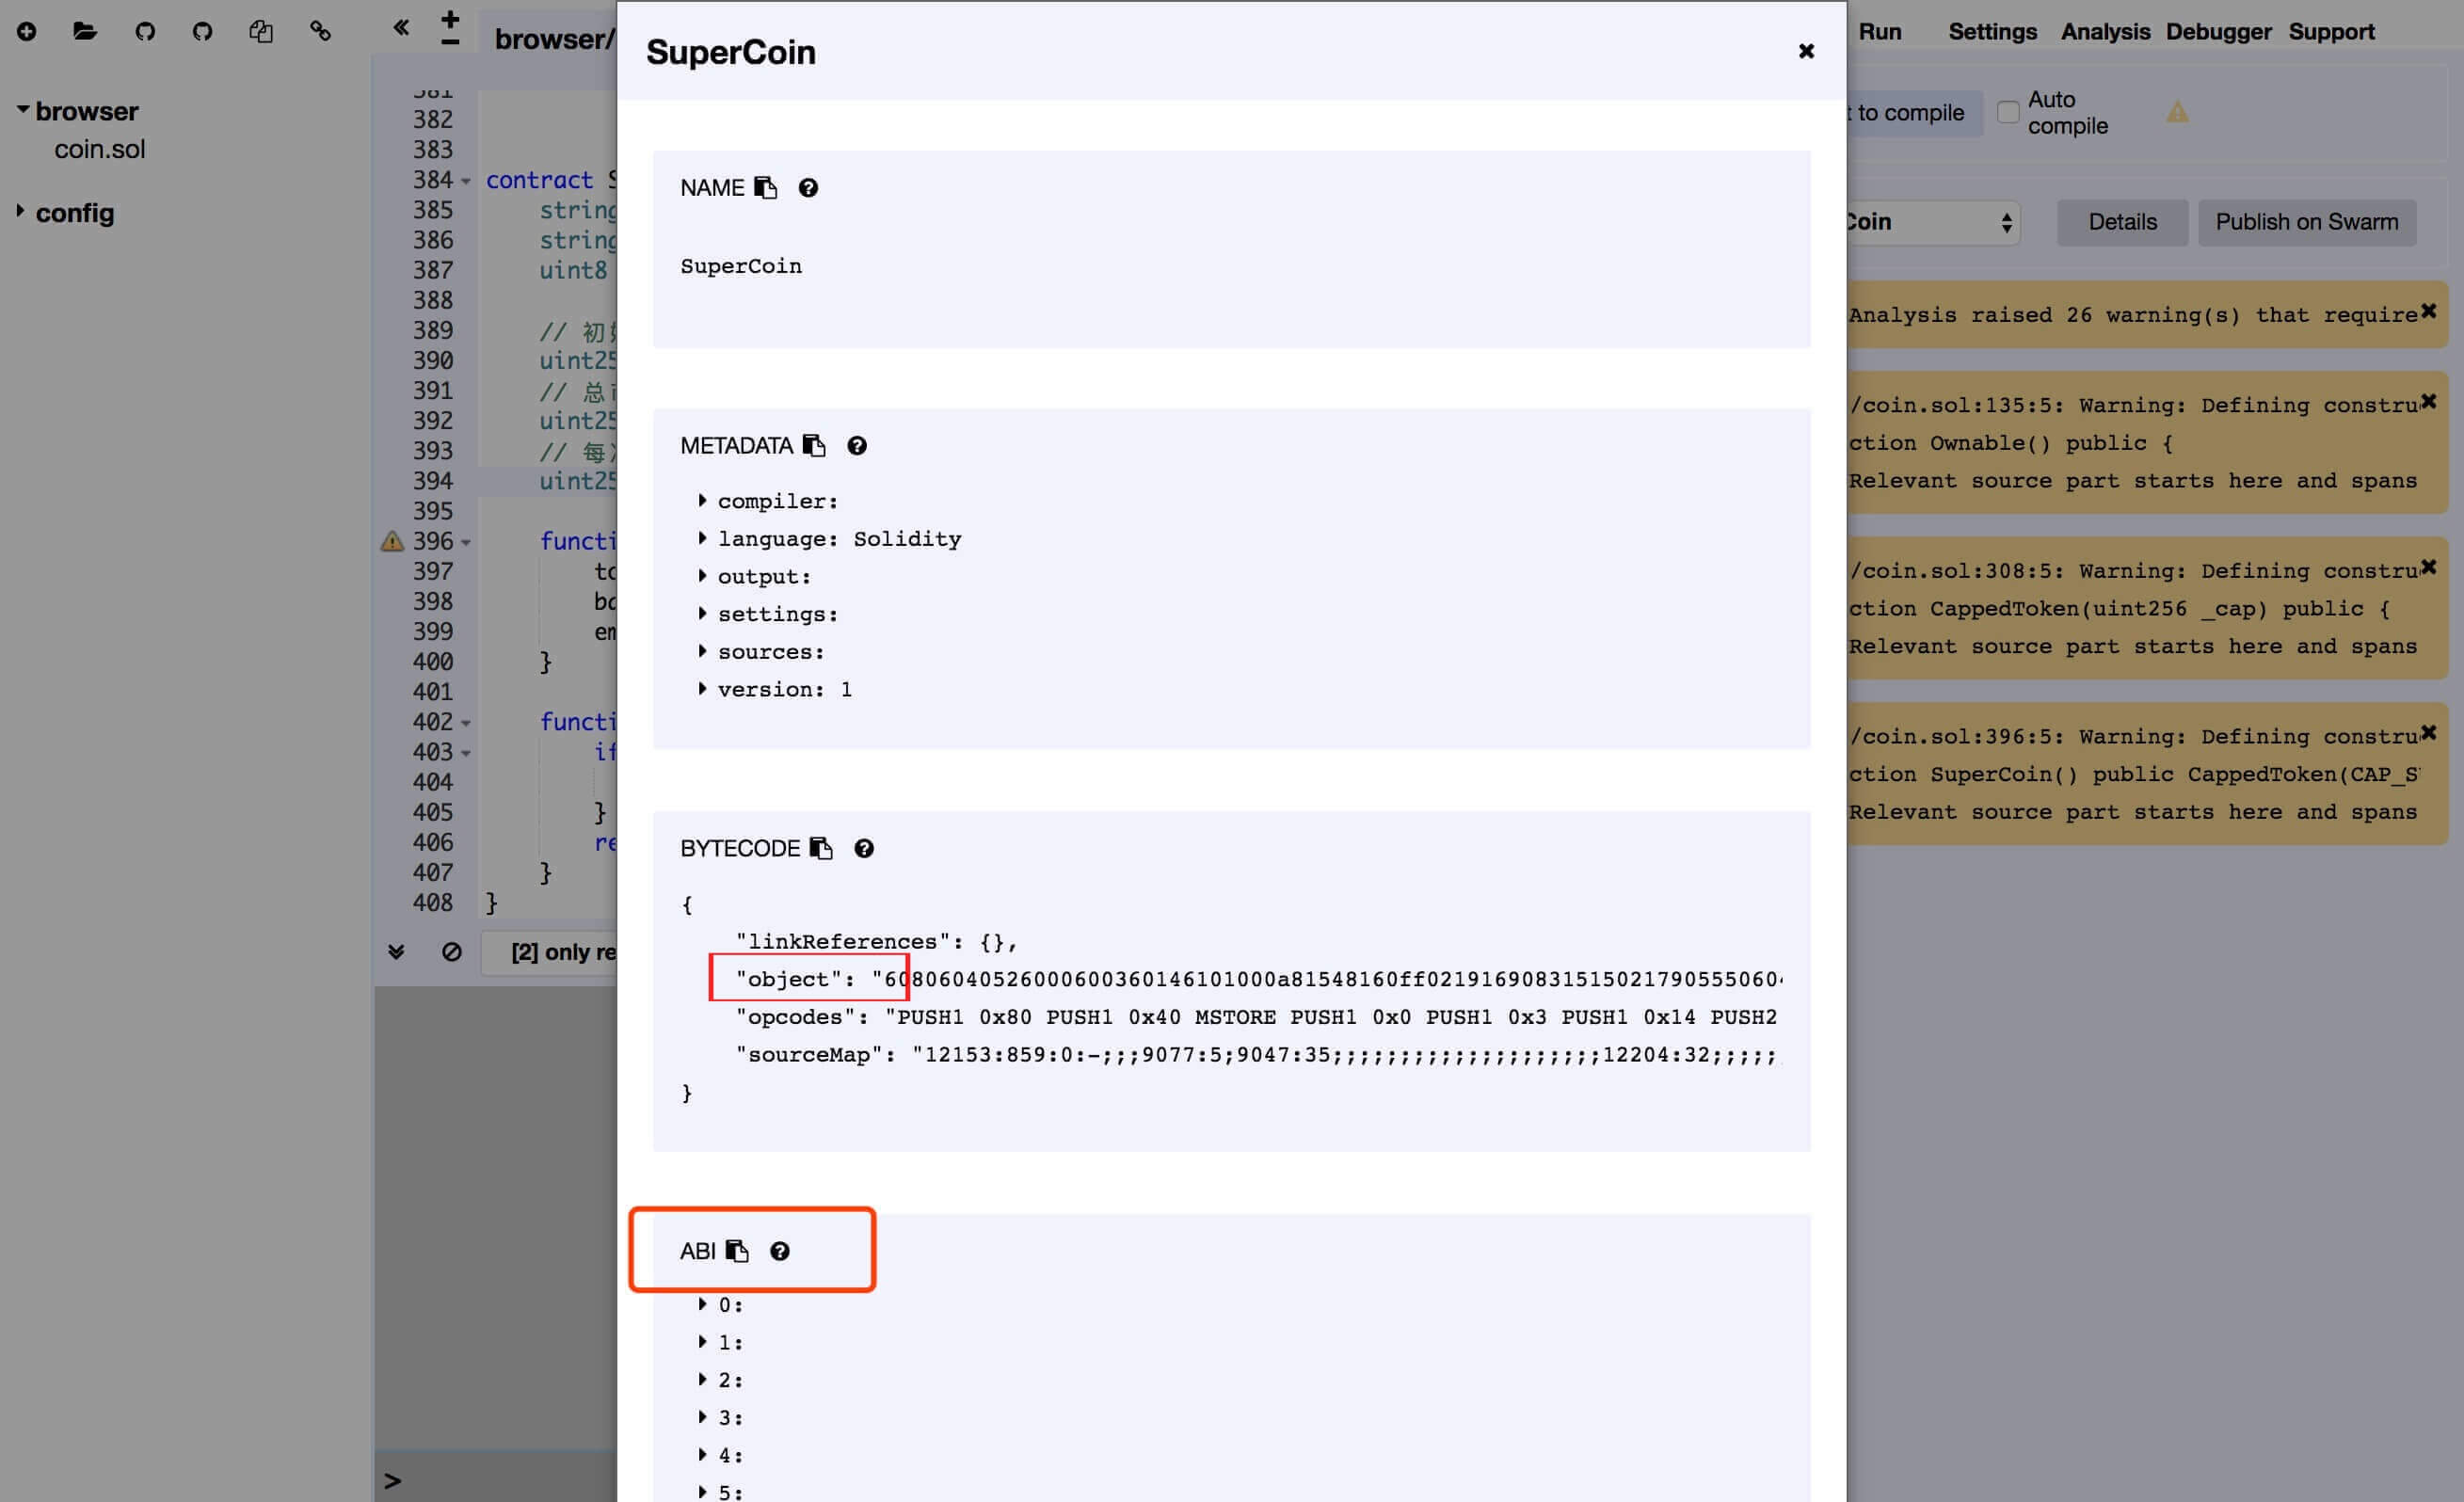The width and height of the screenshot is (2464, 1502).
Task: Enable the Auto compile checkbox
Action: tap(2007, 112)
